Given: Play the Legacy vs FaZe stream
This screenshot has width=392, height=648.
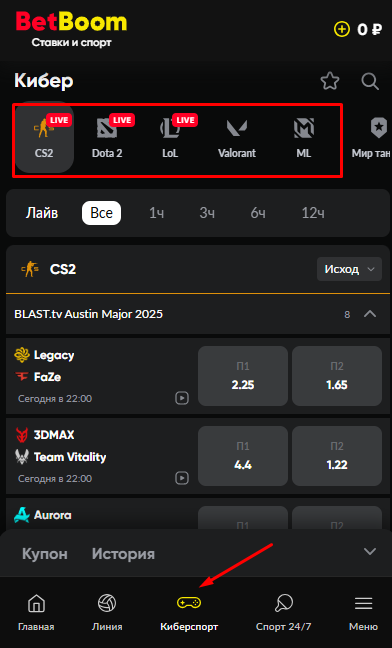Looking at the screenshot, I should point(182,398).
